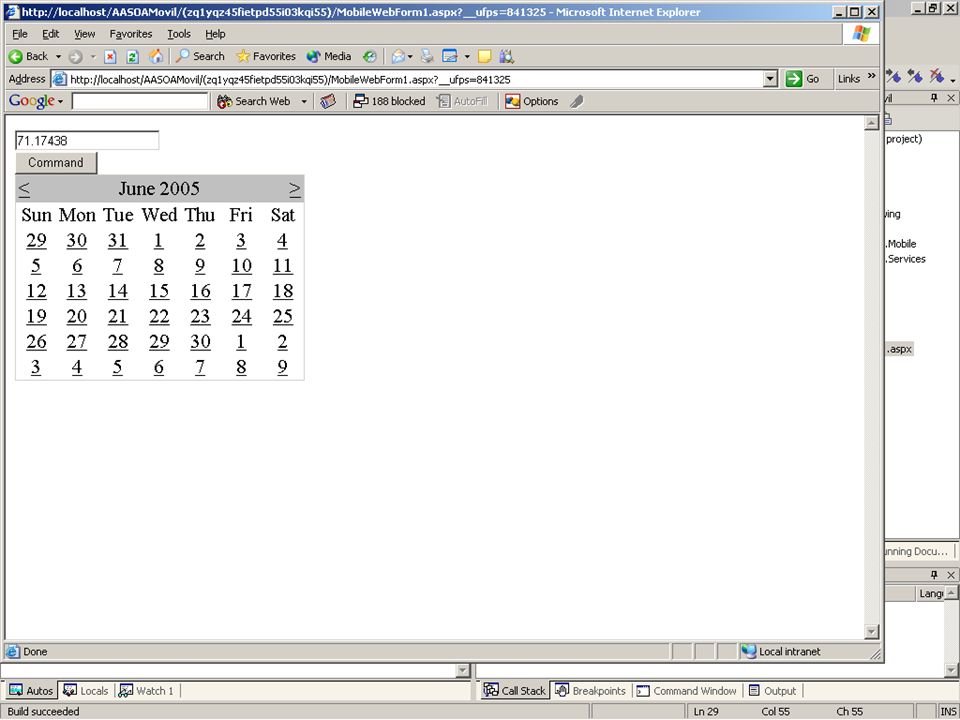Go to next month in calendar
Image resolution: width=960 pixels, height=720 pixels.
click(294, 189)
